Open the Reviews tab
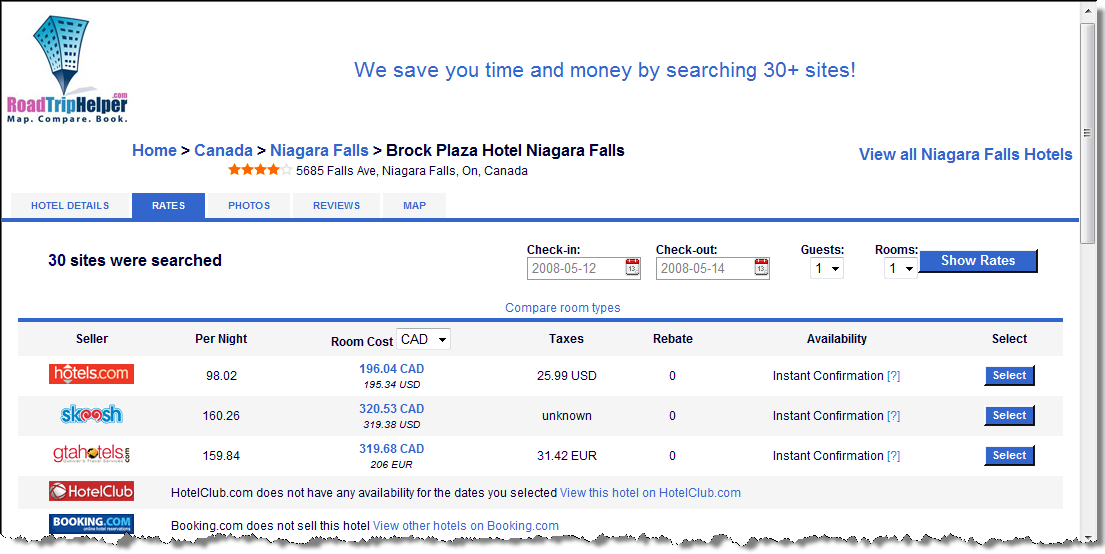1105x554 pixels. (336, 206)
